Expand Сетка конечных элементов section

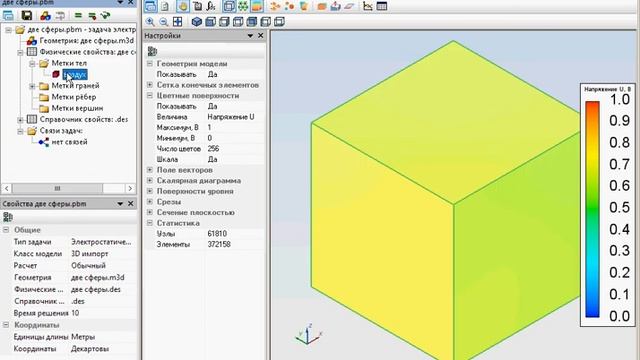(149, 85)
